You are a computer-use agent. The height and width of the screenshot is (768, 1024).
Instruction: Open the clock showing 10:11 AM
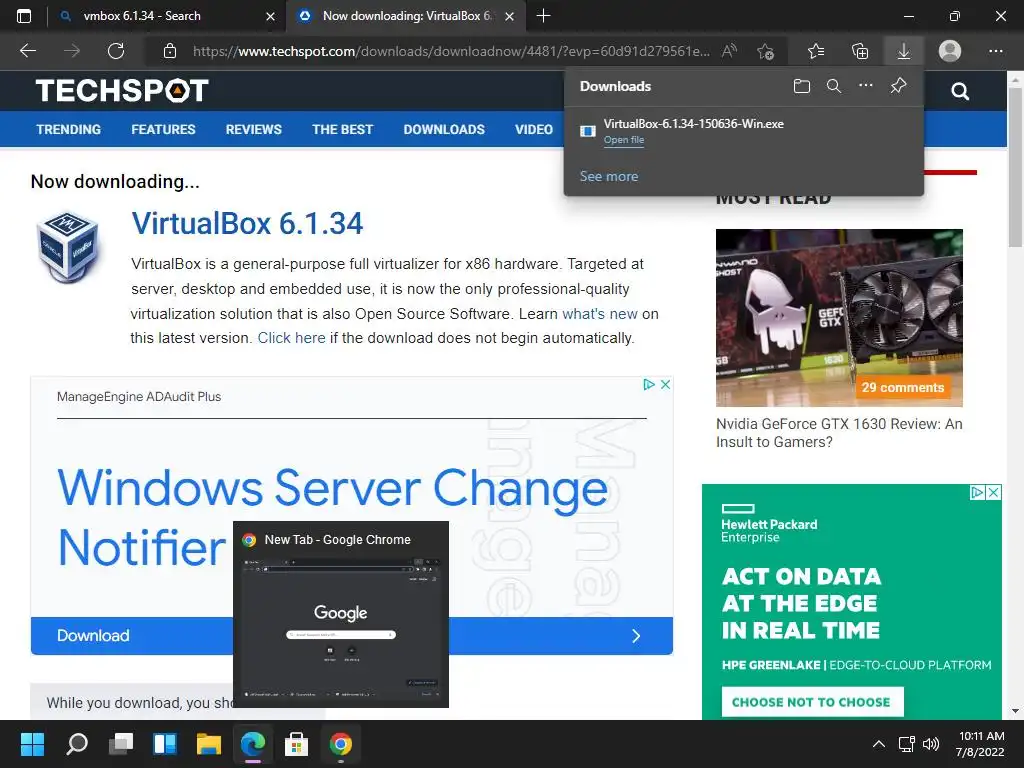click(980, 744)
